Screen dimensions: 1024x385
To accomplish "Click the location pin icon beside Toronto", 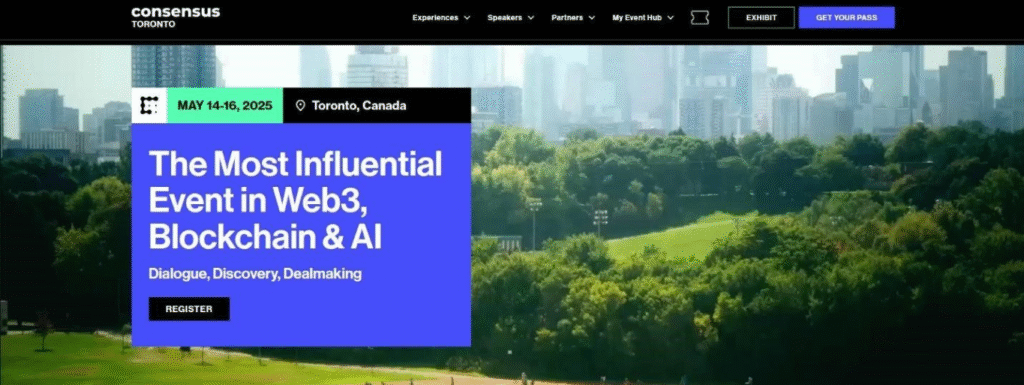I will point(300,106).
